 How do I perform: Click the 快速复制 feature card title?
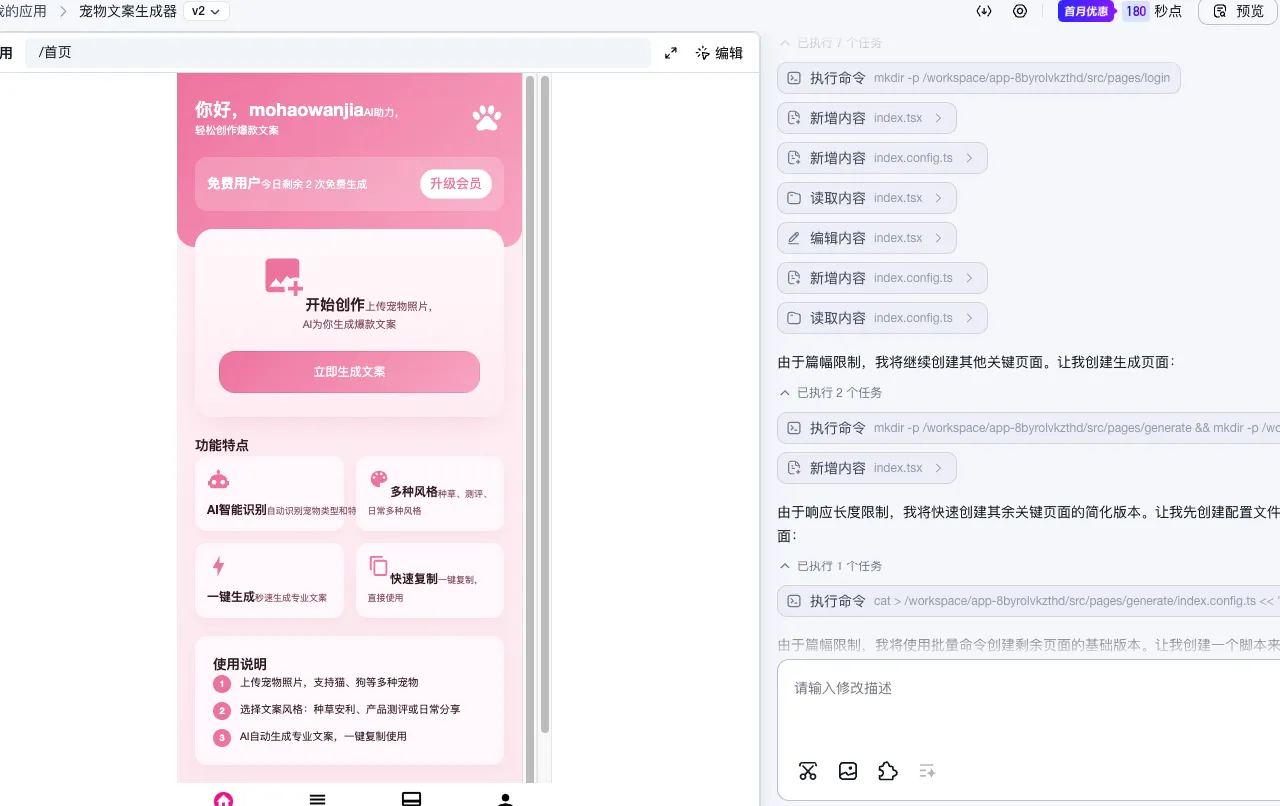(x=414, y=579)
